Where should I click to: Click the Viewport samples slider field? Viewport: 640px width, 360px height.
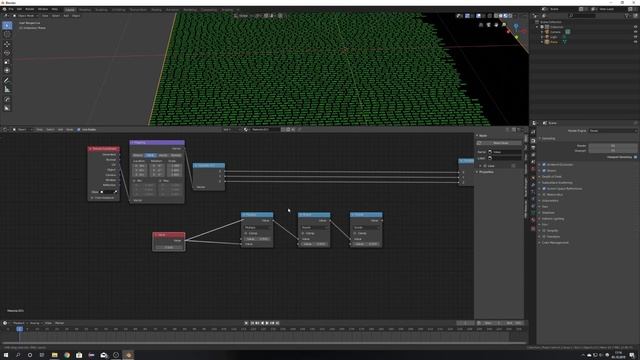[613, 151]
